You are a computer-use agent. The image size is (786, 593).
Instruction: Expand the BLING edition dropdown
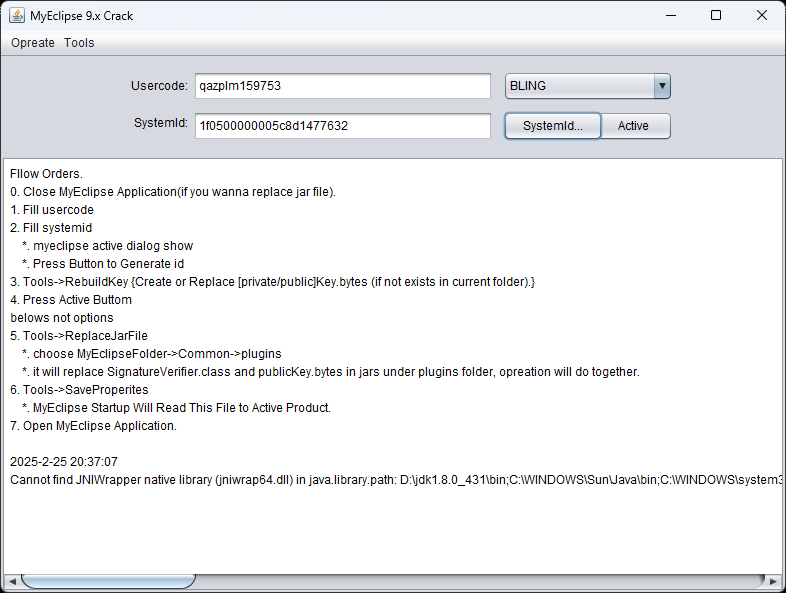coord(662,86)
